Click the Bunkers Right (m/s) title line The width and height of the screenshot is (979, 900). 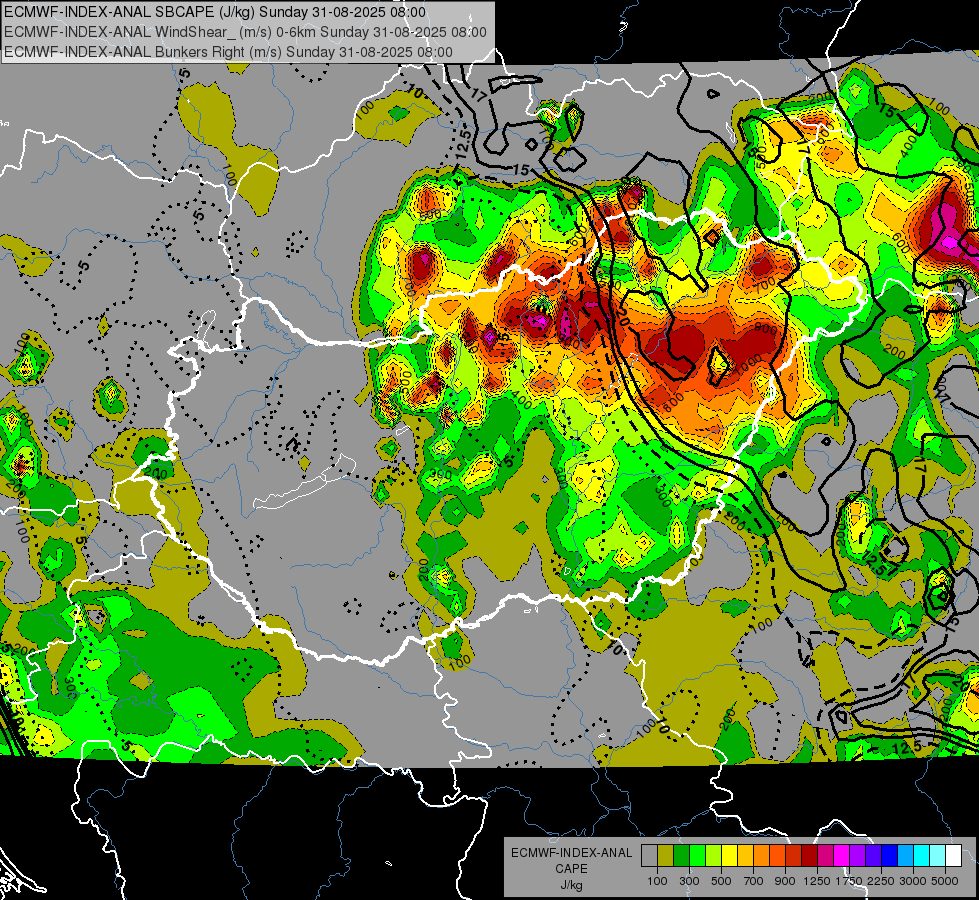coord(228,52)
